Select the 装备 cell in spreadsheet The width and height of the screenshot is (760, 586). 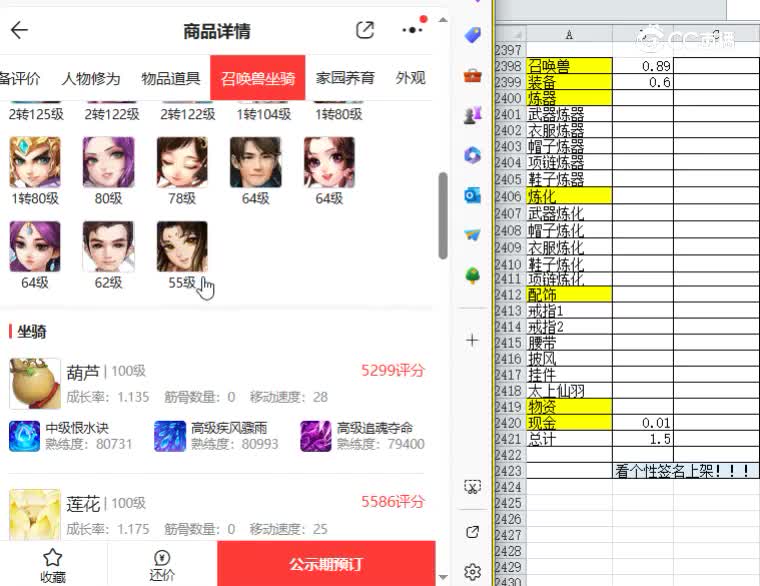point(569,82)
